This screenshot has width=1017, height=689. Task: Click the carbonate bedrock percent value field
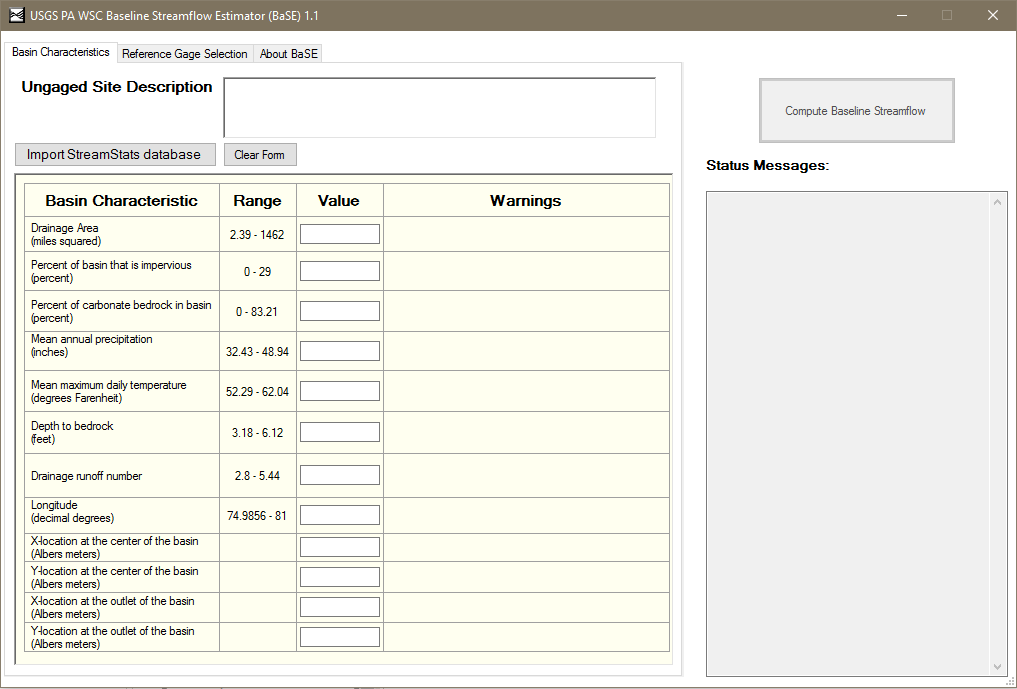click(x=340, y=311)
